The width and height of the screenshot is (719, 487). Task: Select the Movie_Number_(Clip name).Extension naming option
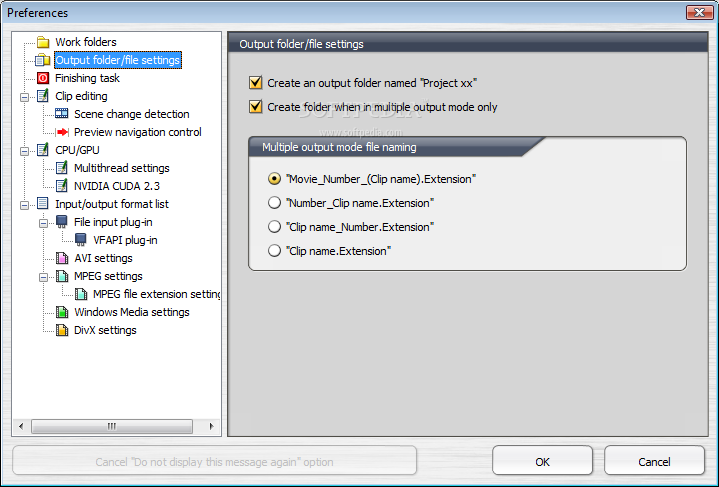coord(274,179)
